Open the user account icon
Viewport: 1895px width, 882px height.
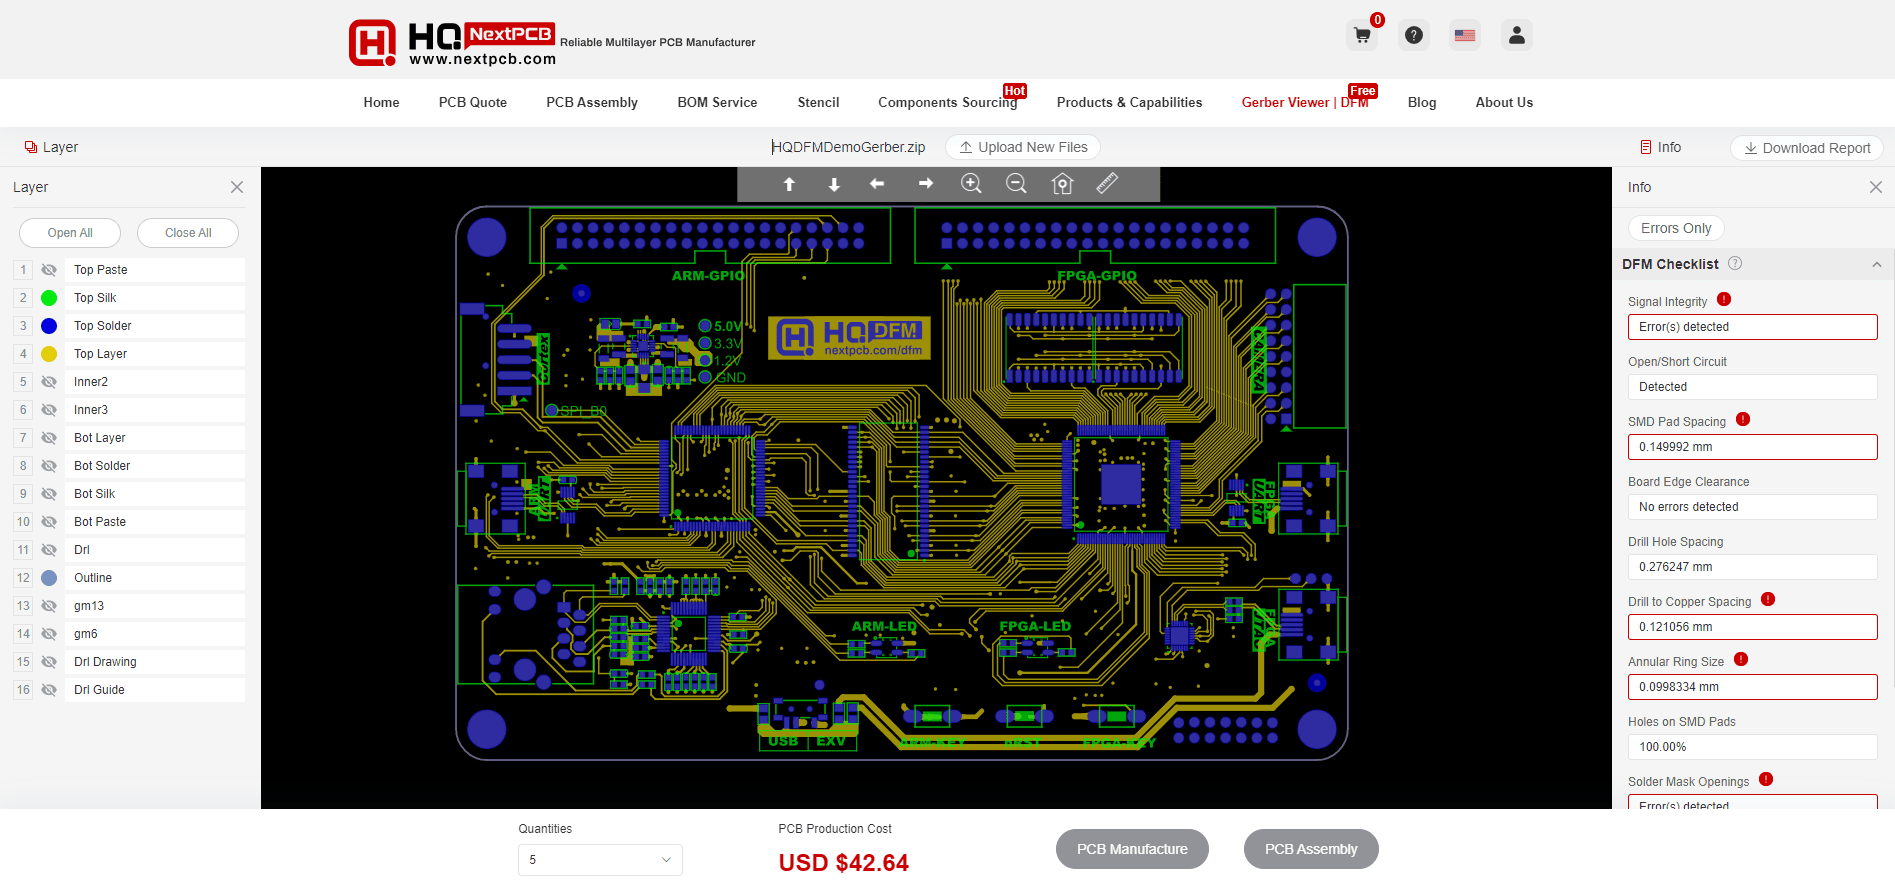(x=1516, y=36)
